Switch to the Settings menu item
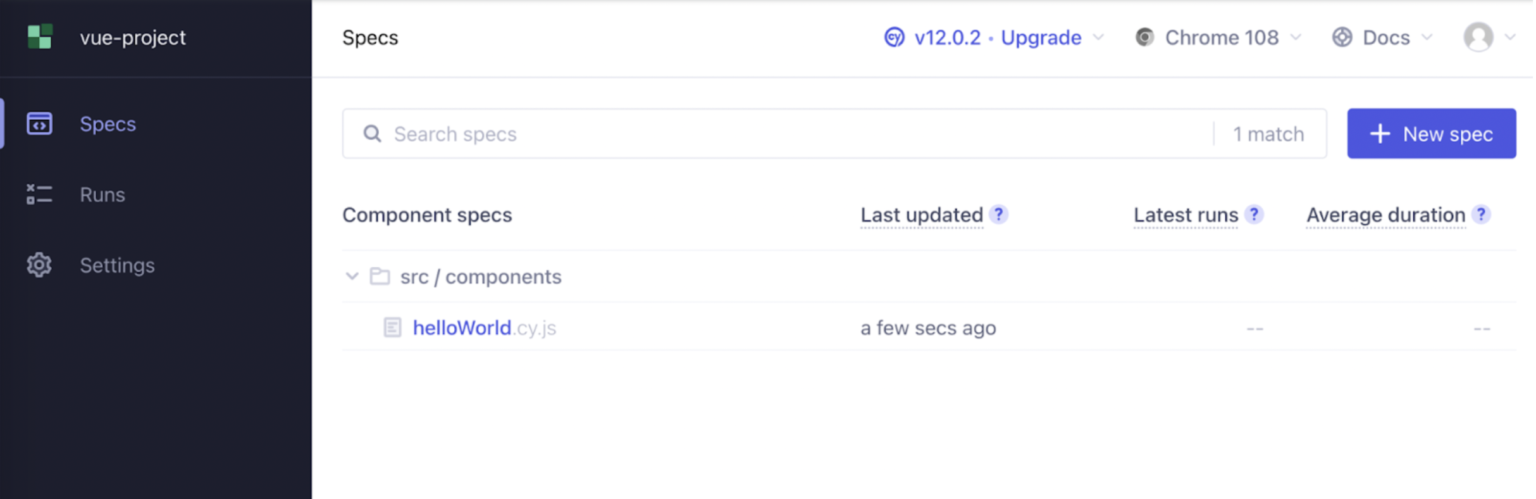This screenshot has height=499, width=1536. click(117, 265)
